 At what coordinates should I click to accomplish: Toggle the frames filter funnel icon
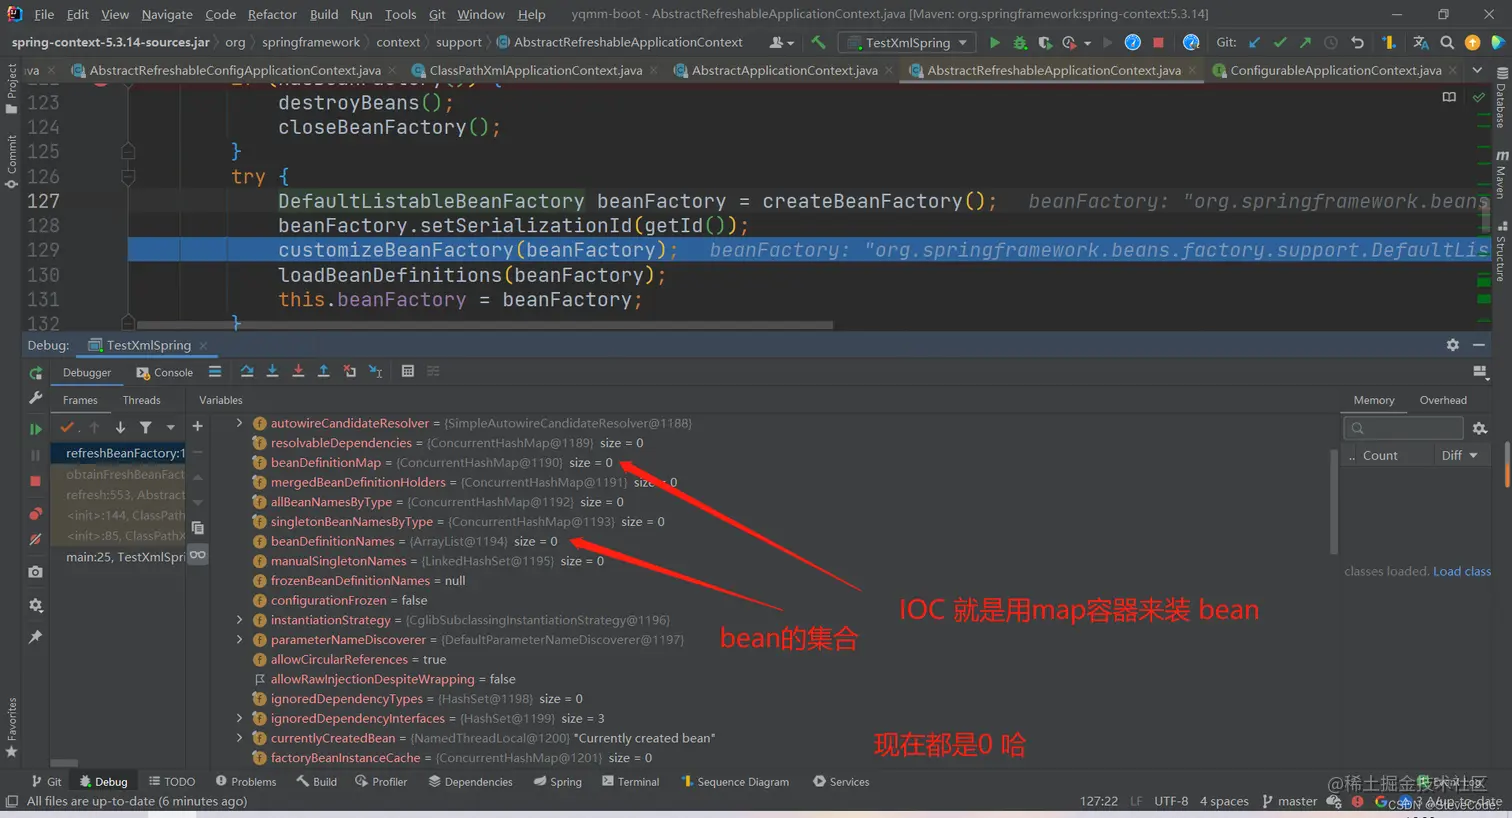pos(145,427)
